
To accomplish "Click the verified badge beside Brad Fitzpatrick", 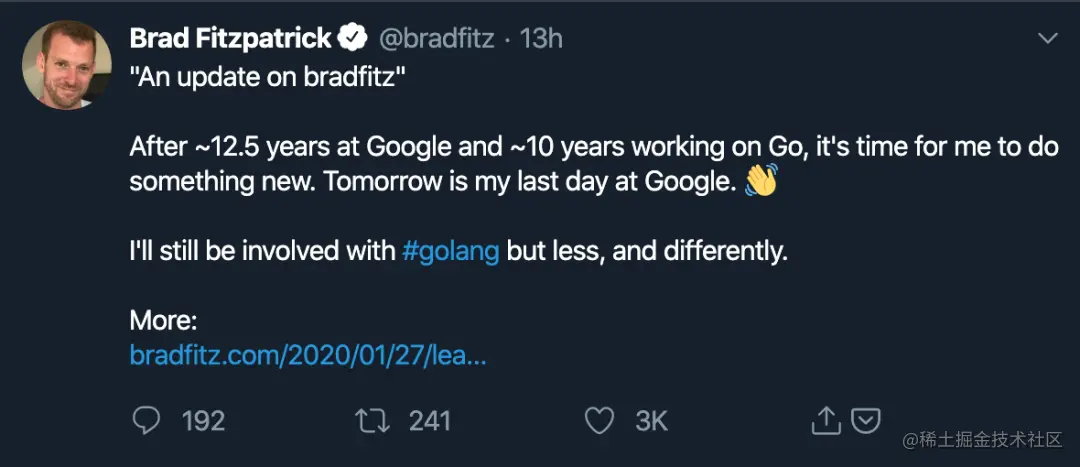I will tap(352, 39).
